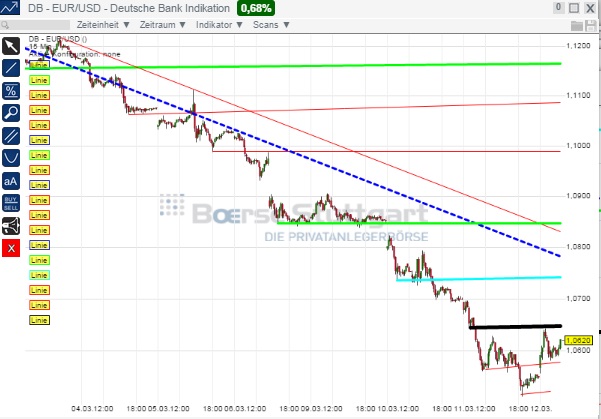Click the 1,0600 price axis label

(578, 350)
